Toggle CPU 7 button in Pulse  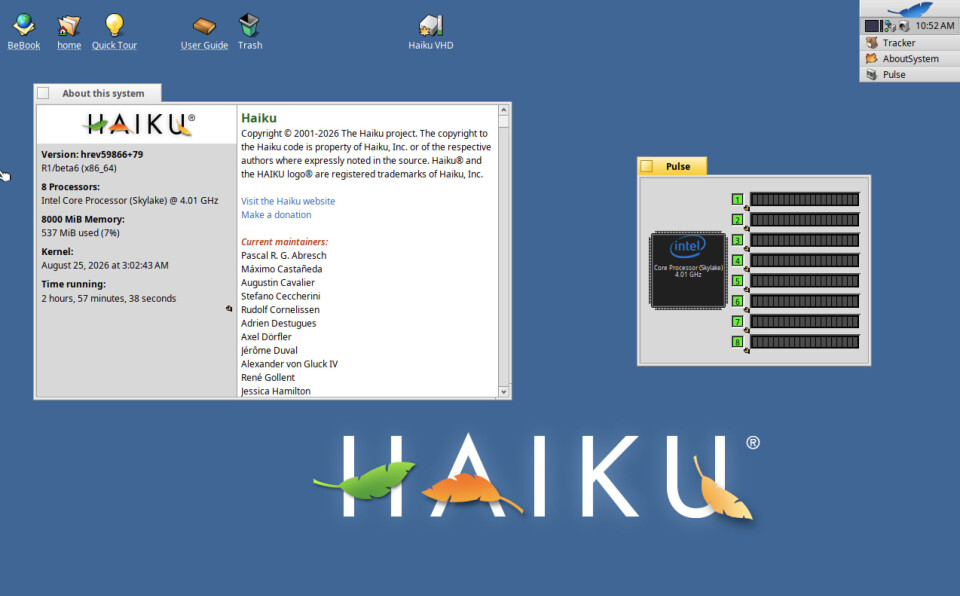click(737, 321)
